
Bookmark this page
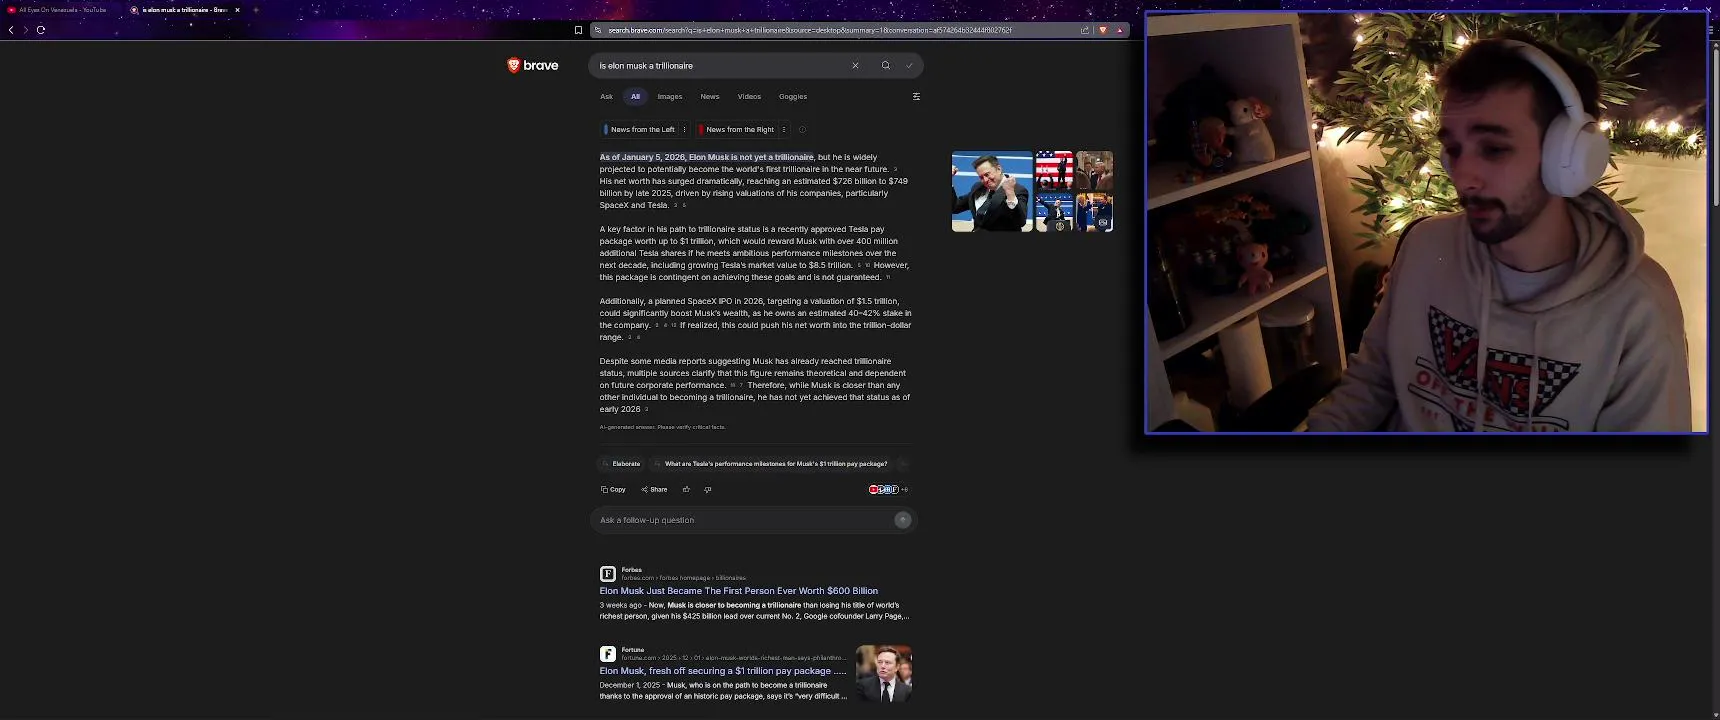coord(578,30)
